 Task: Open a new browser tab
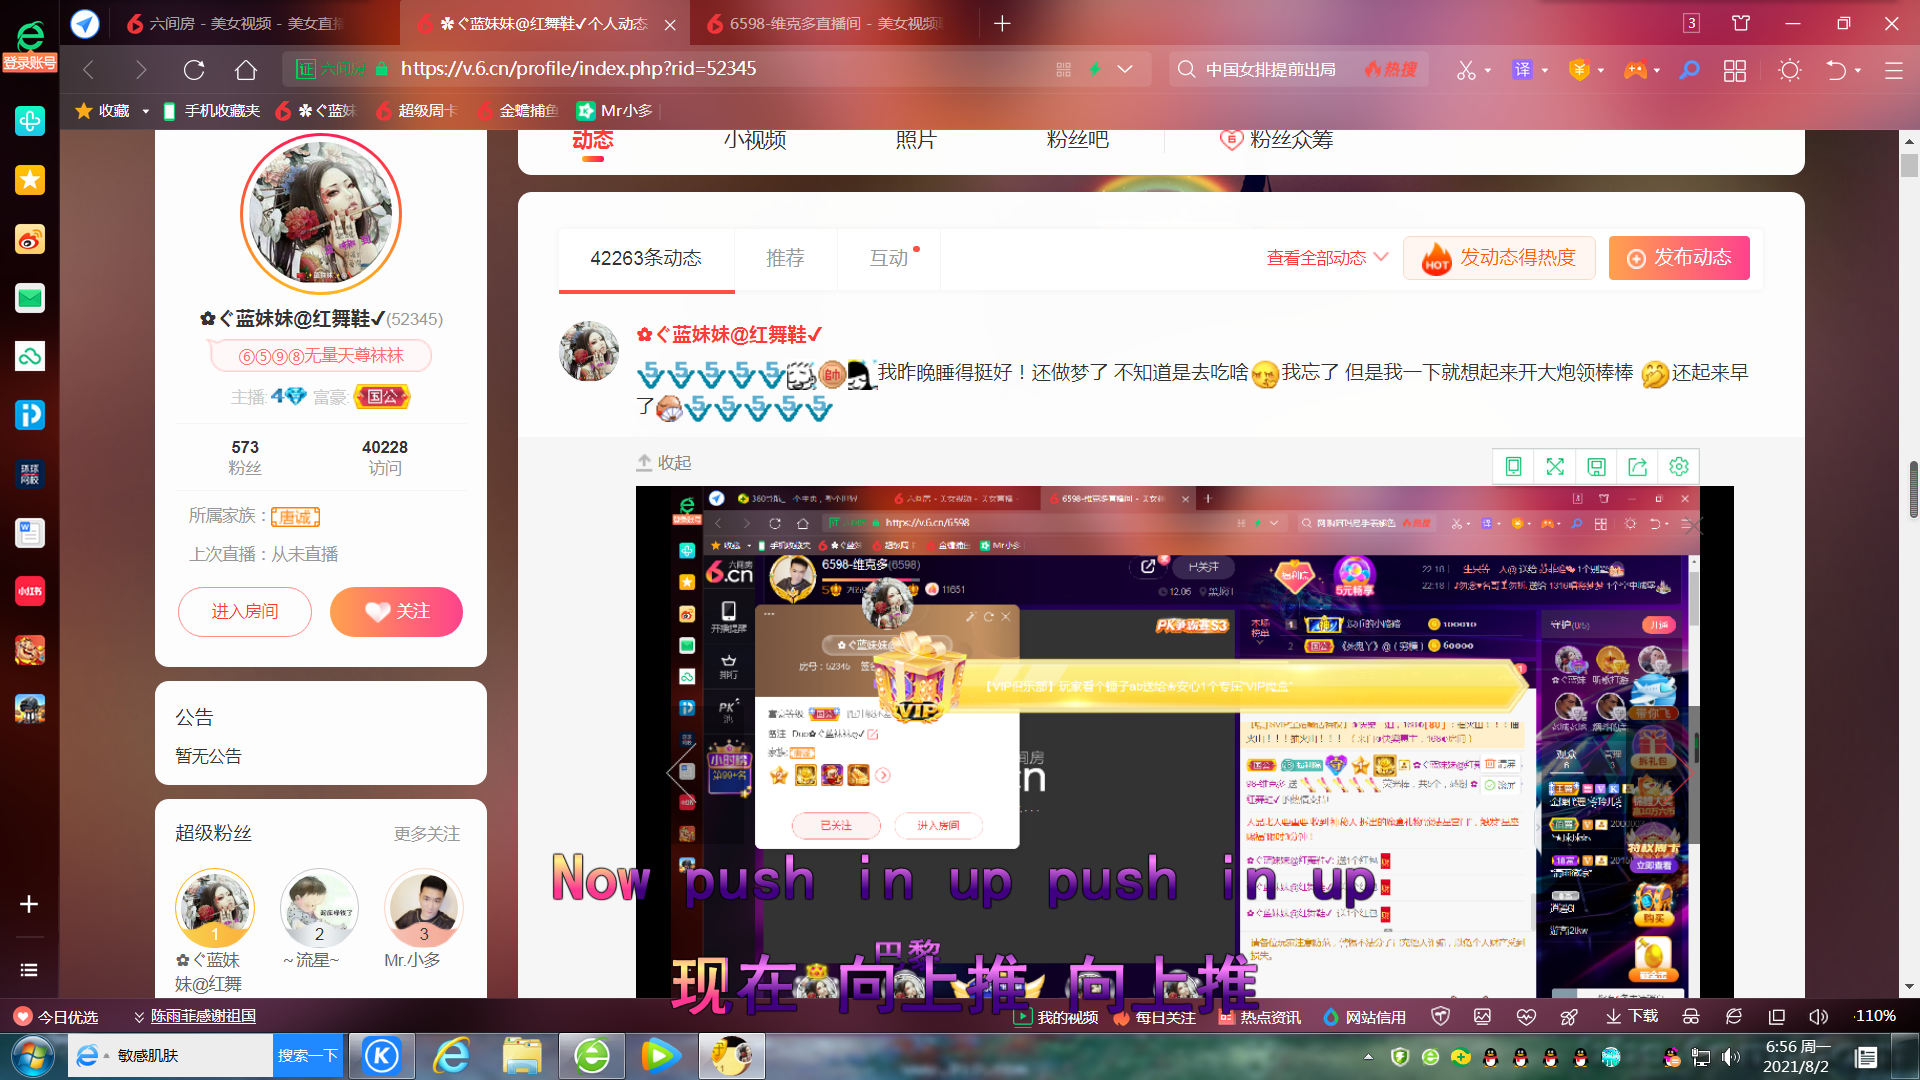pos(1002,23)
